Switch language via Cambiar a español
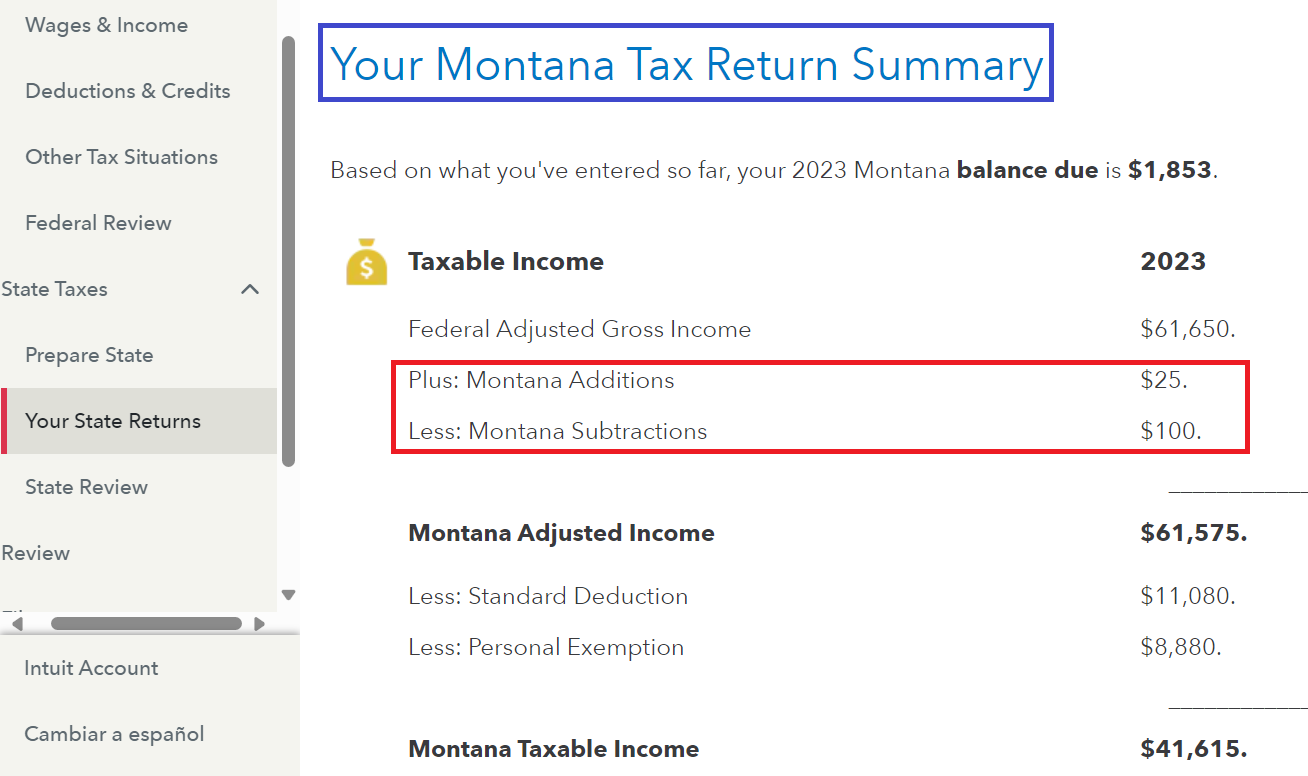Image resolution: width=1308 pixels, height=776 pixels. pyautogui.click(x=114, y=734)
